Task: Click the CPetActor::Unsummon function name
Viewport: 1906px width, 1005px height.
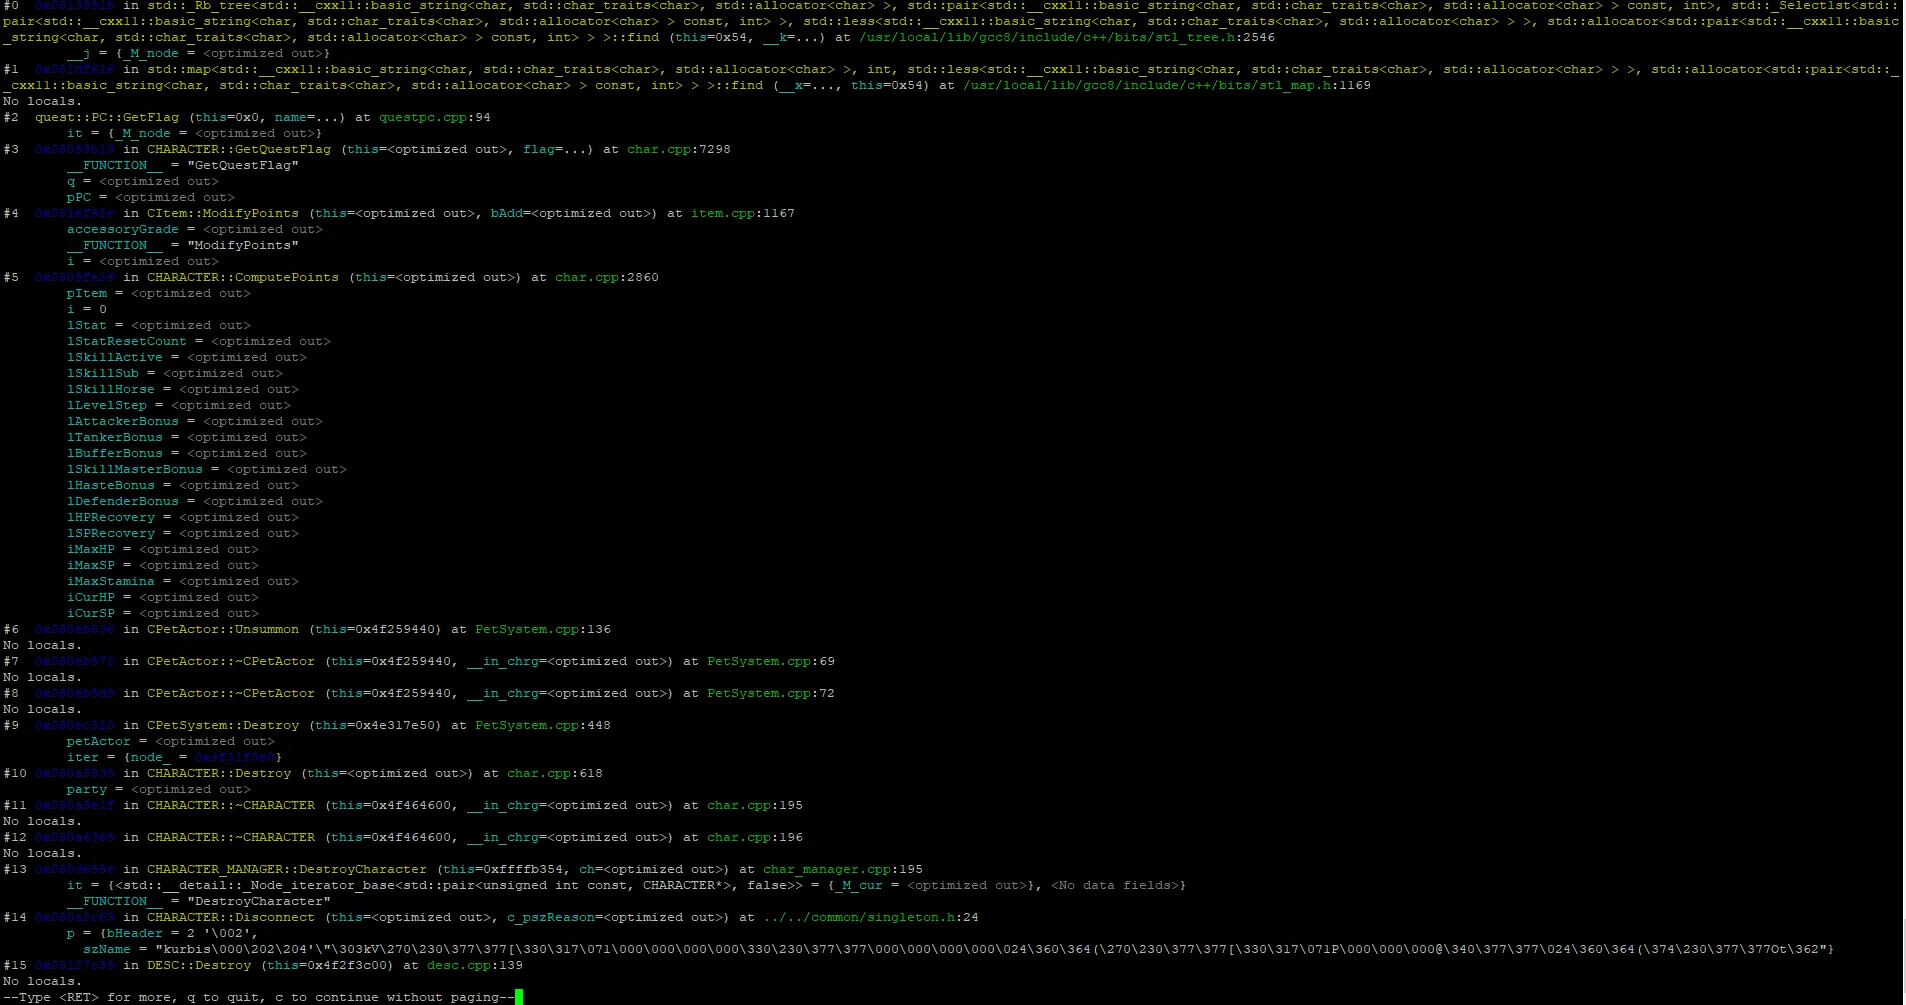Action: (x=223, y=629)
